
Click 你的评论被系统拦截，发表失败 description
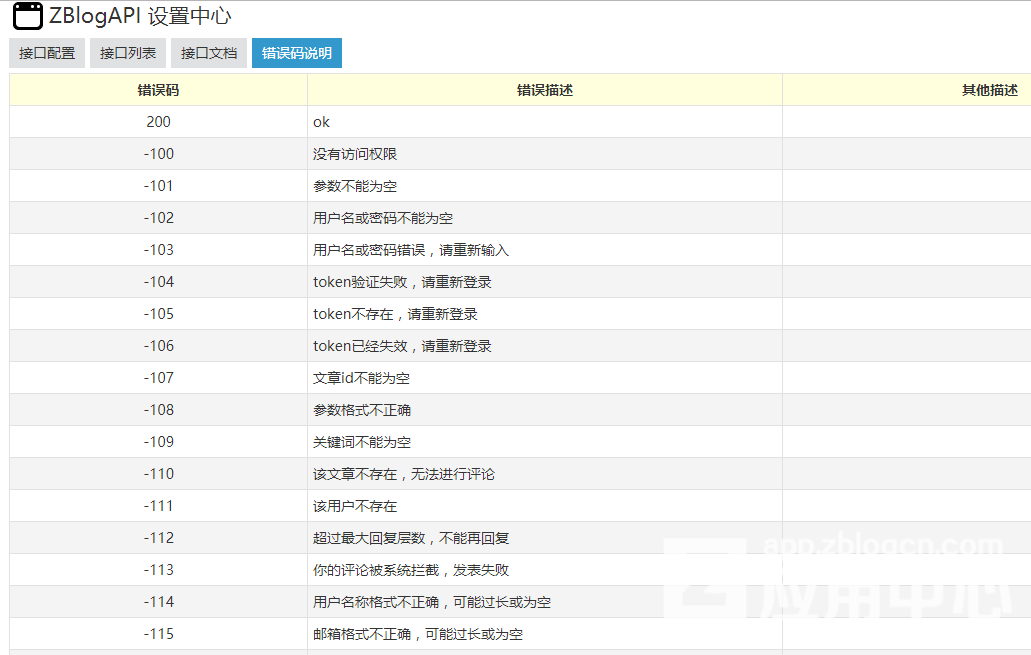click(x=411, y=570)
